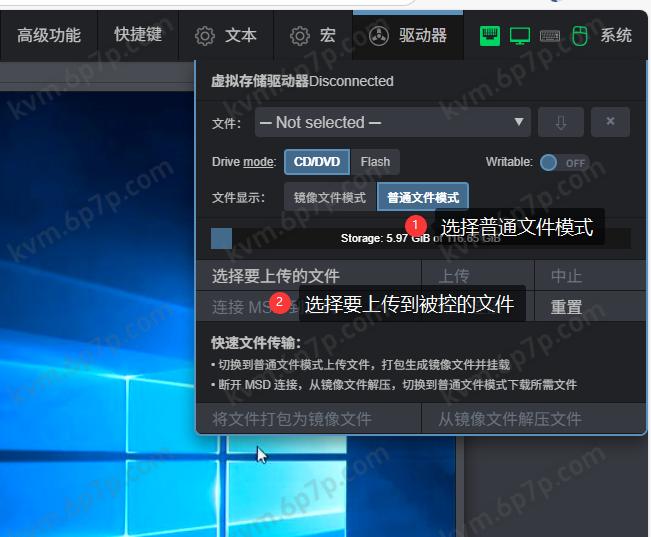
Task: Select CD/DVD drive mode
Action: click(317, 162)
